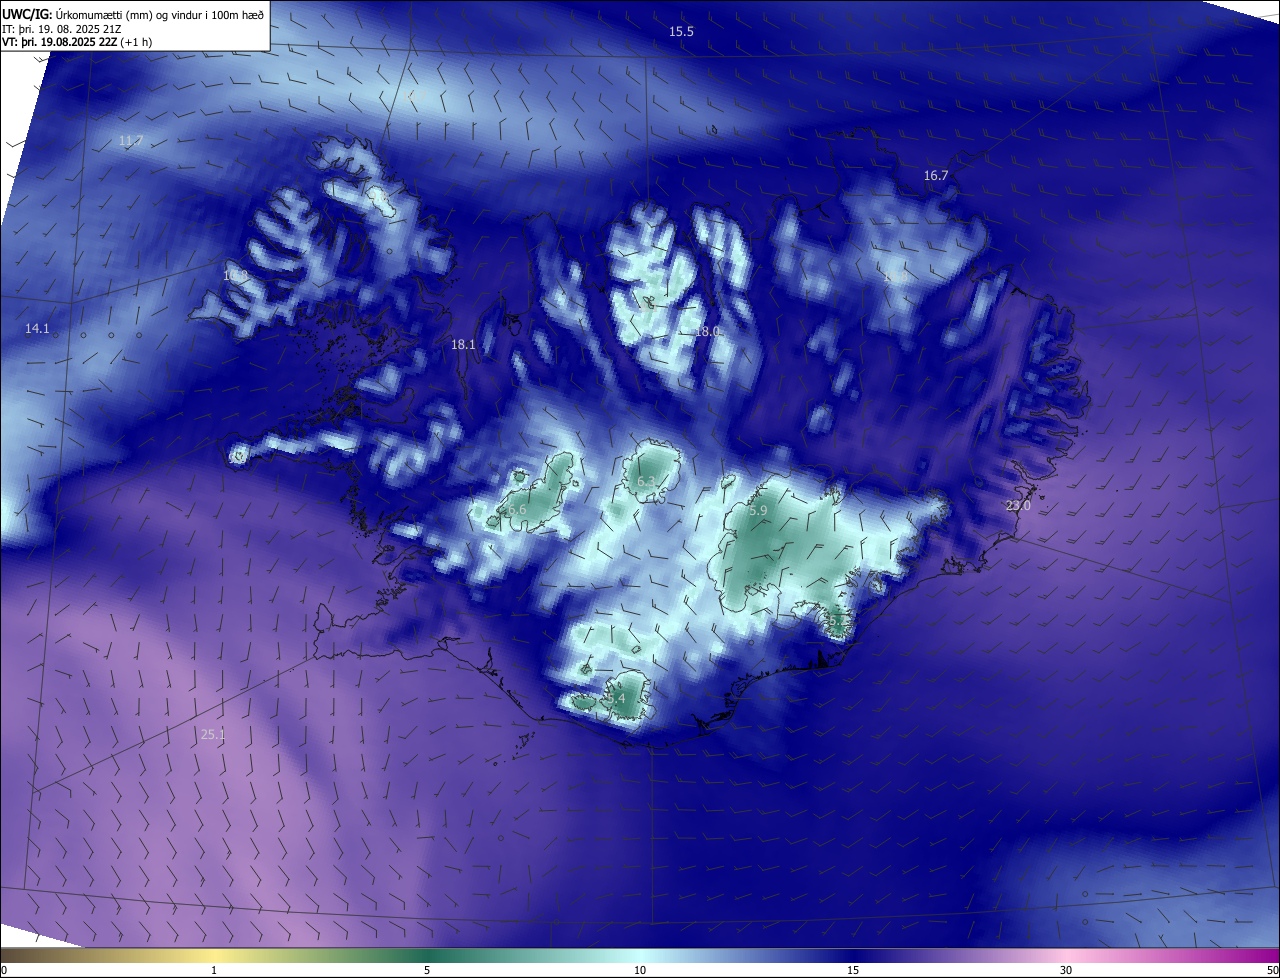
Task: Click the color scale tick labeled 0
Action: pos(4,970)
